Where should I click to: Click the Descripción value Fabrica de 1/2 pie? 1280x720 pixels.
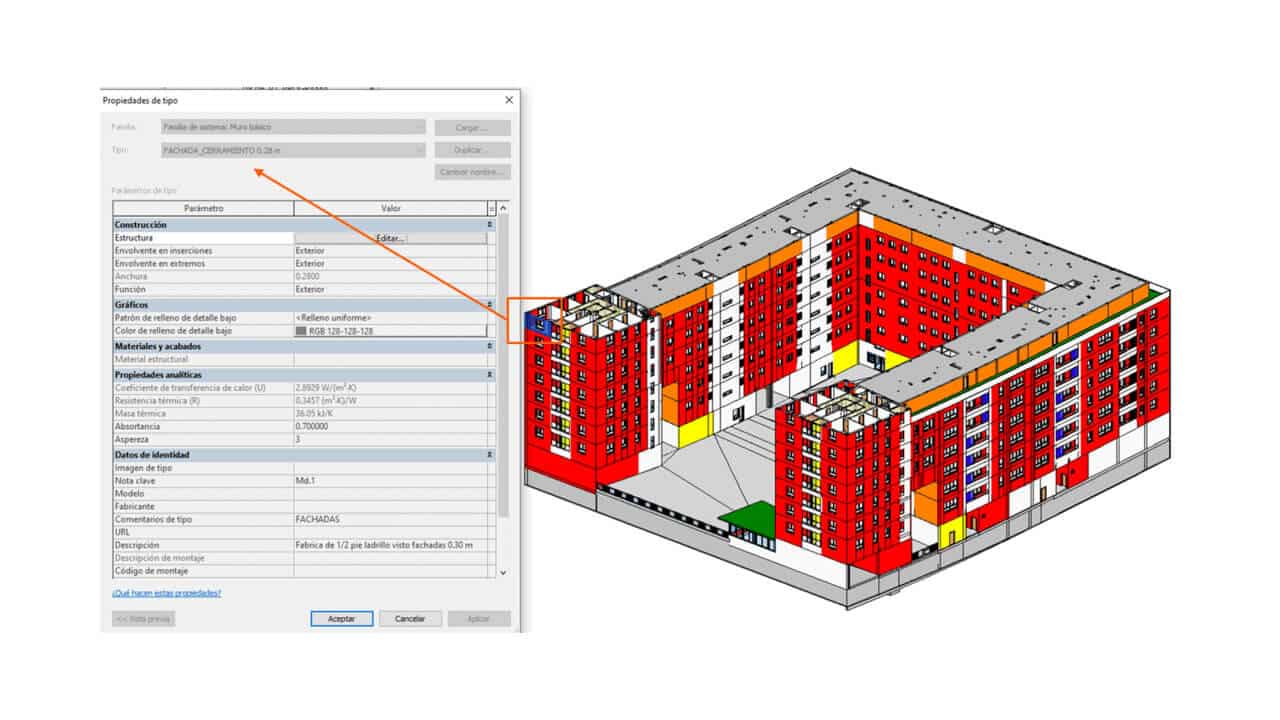point(390,545)
